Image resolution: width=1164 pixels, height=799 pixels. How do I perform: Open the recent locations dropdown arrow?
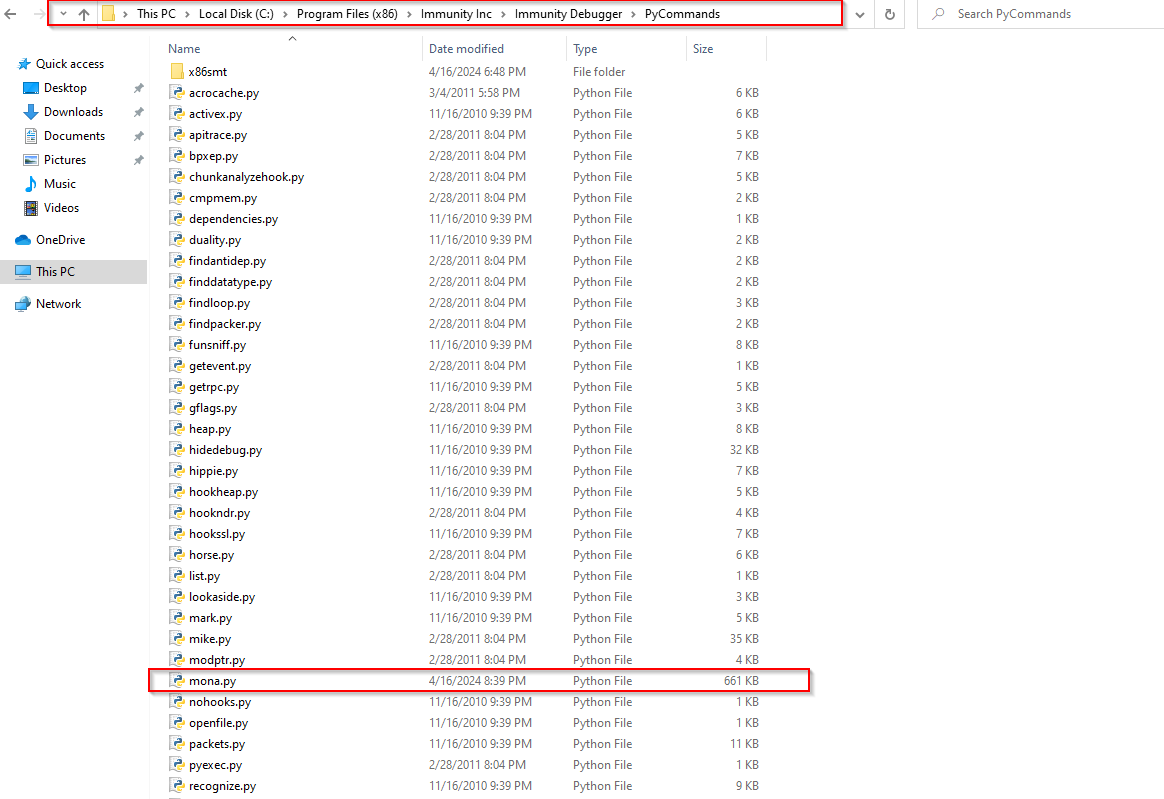[62, 14]
